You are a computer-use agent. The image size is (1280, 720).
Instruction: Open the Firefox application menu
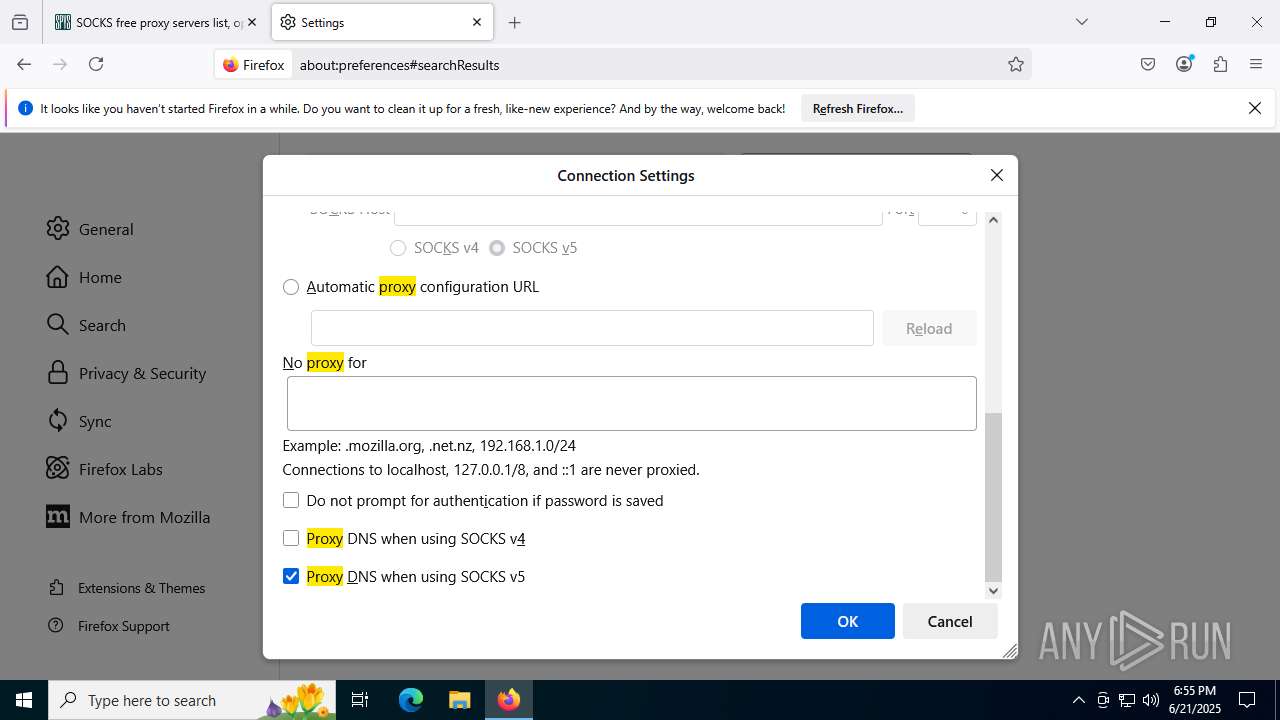coord(1256,64)
